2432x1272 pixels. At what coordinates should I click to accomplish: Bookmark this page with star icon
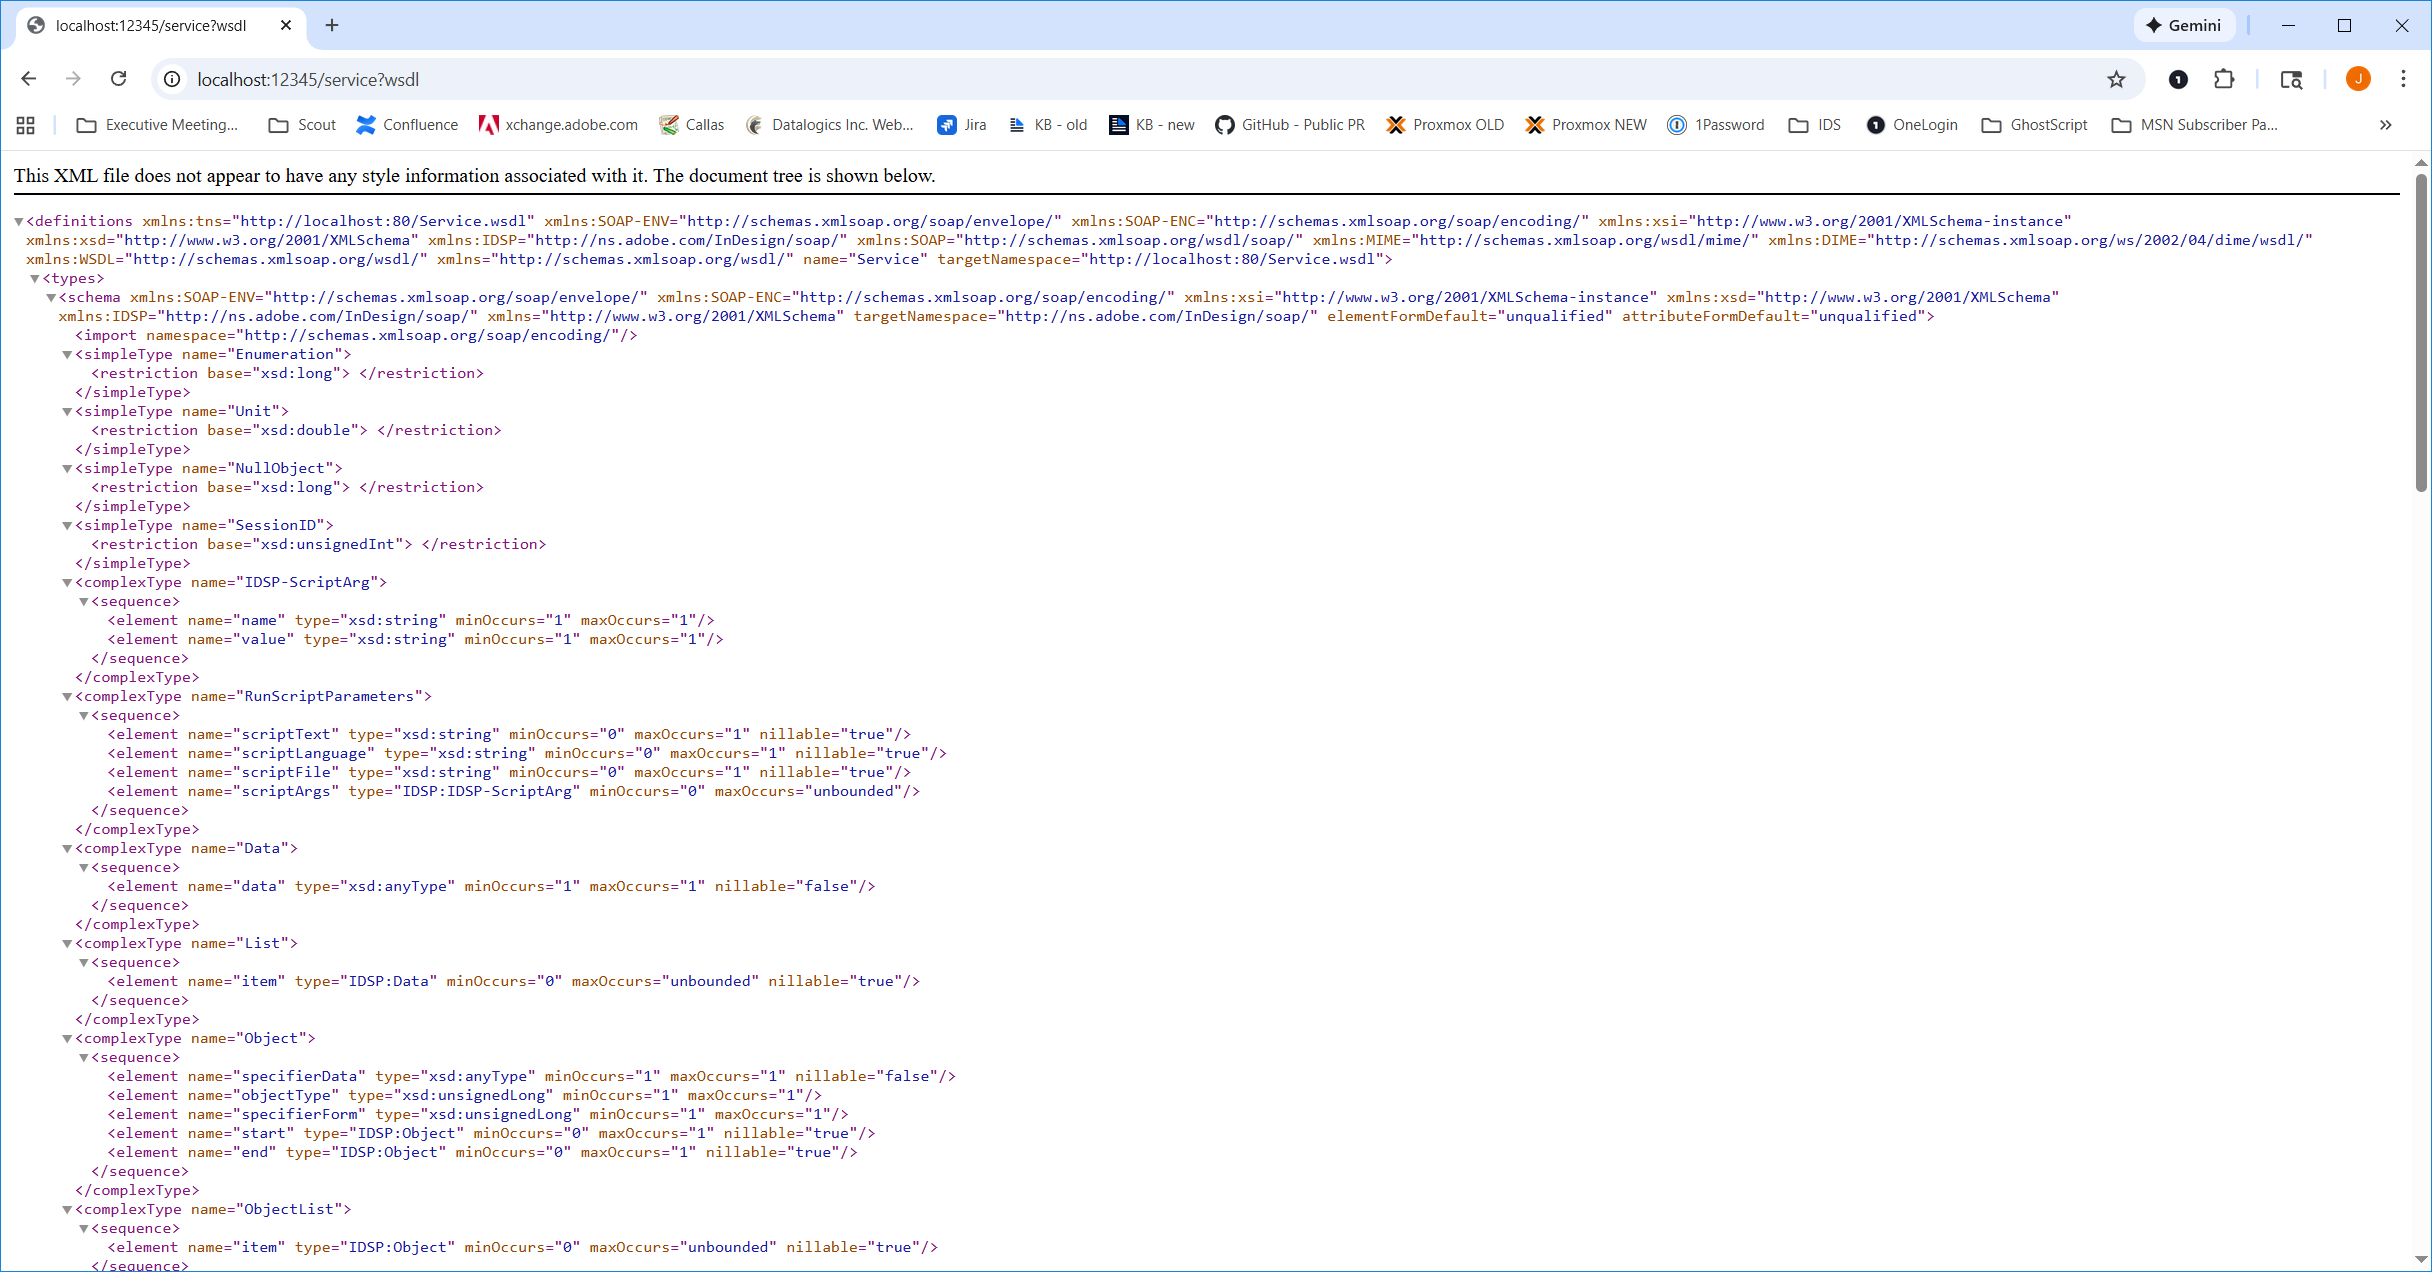(2116, 79)
